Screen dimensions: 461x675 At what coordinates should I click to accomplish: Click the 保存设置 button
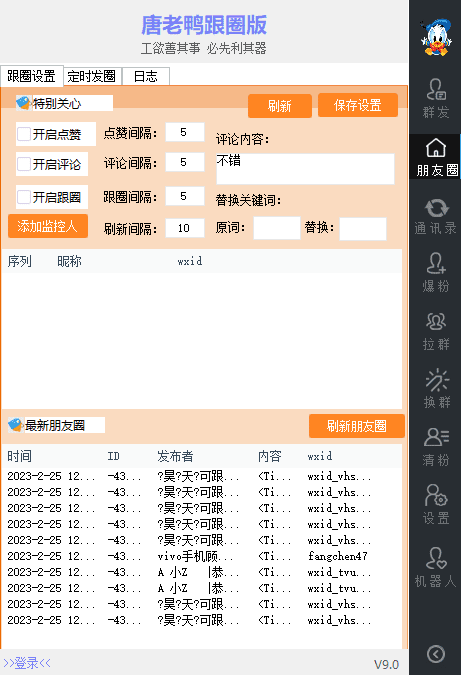pyautogui.click(x=358, y=105)
